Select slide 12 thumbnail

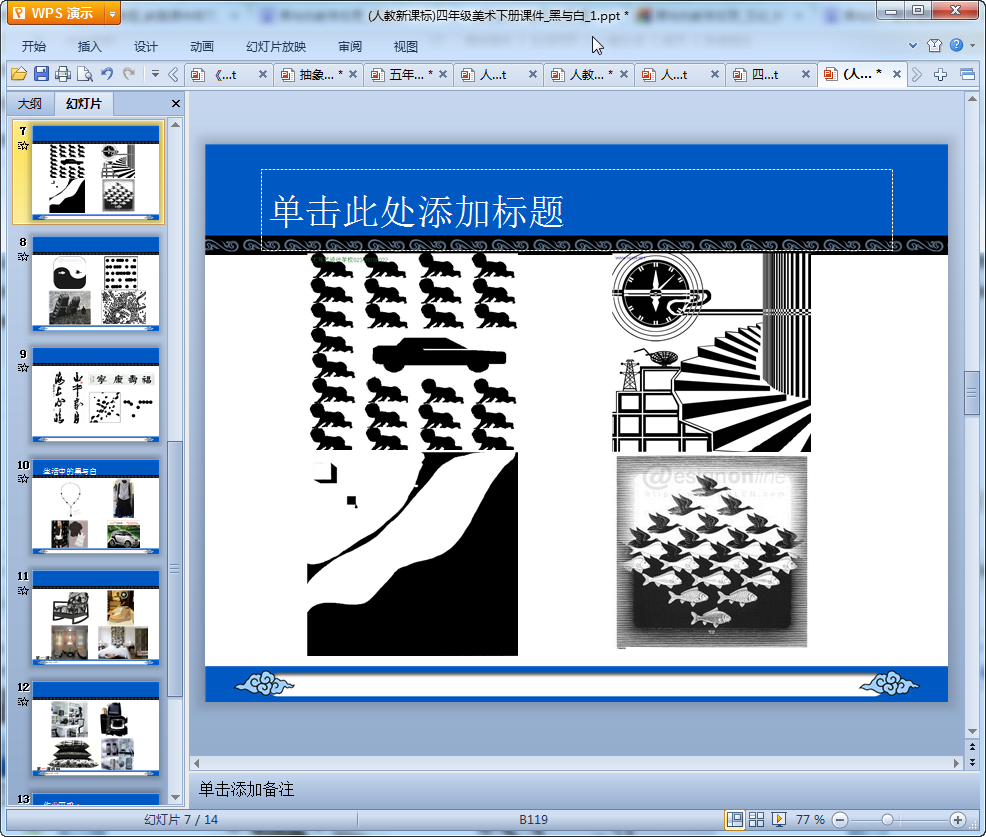tap(96, 729)
